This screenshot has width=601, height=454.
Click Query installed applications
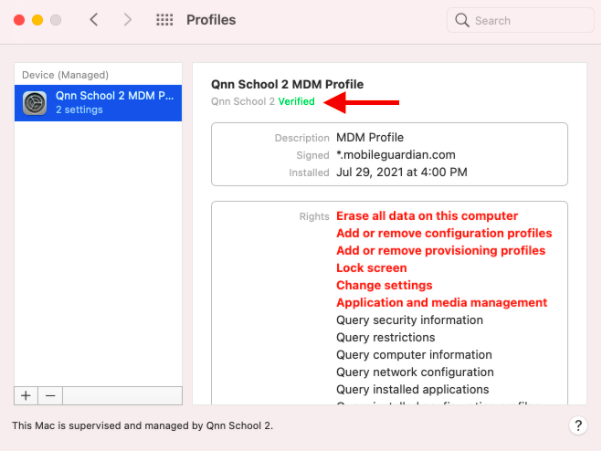click(x=412, y=389)
